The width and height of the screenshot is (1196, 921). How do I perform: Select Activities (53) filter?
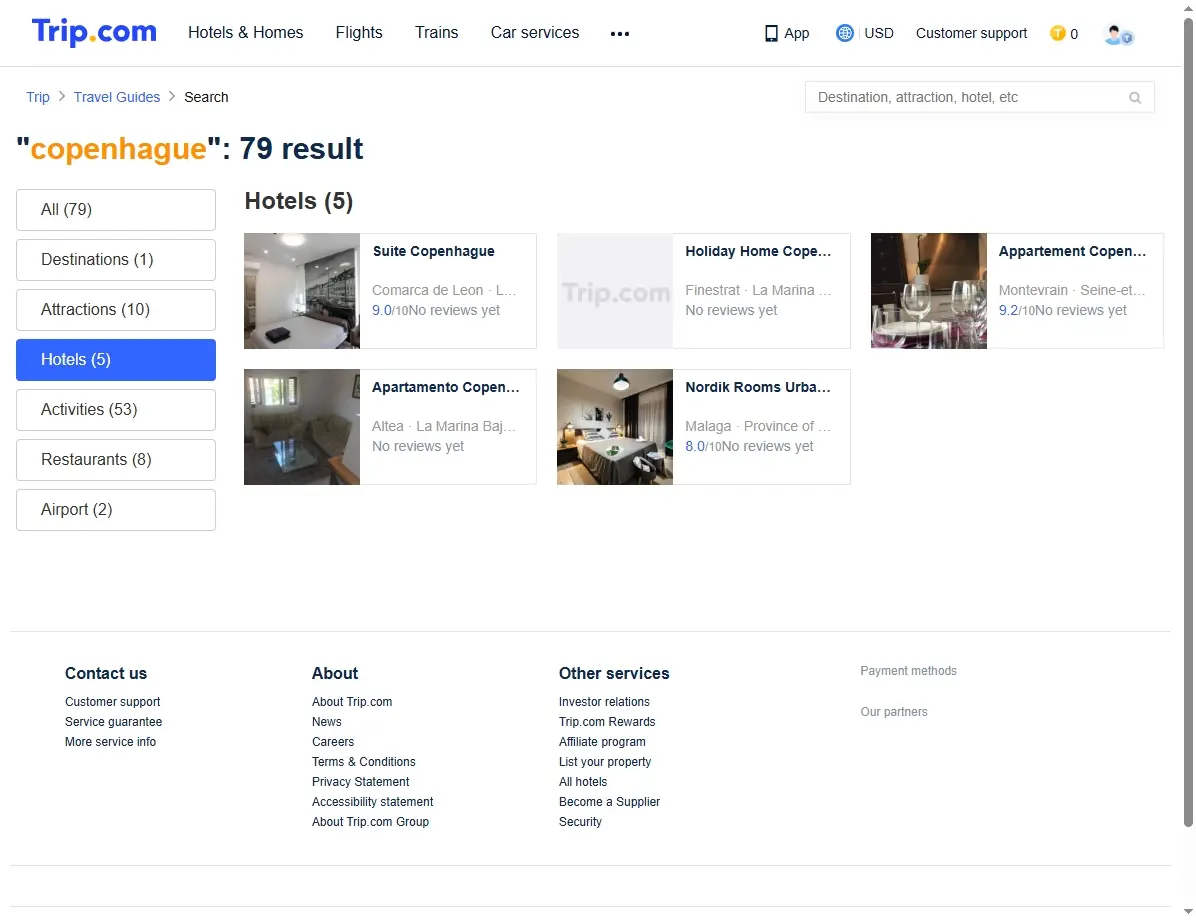tap(116, 410)
